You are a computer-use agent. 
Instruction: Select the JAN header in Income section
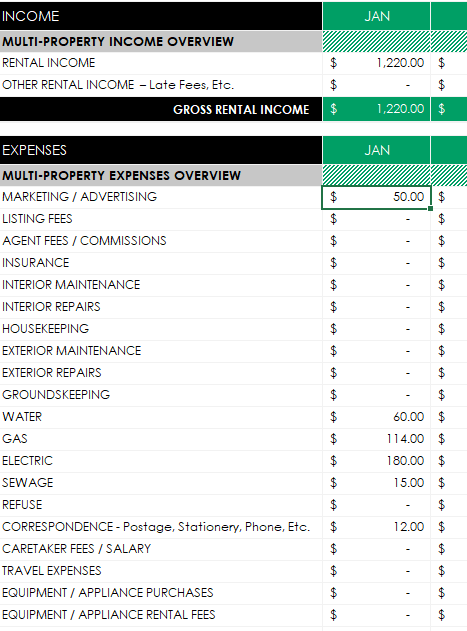click(x=376, y=16)
